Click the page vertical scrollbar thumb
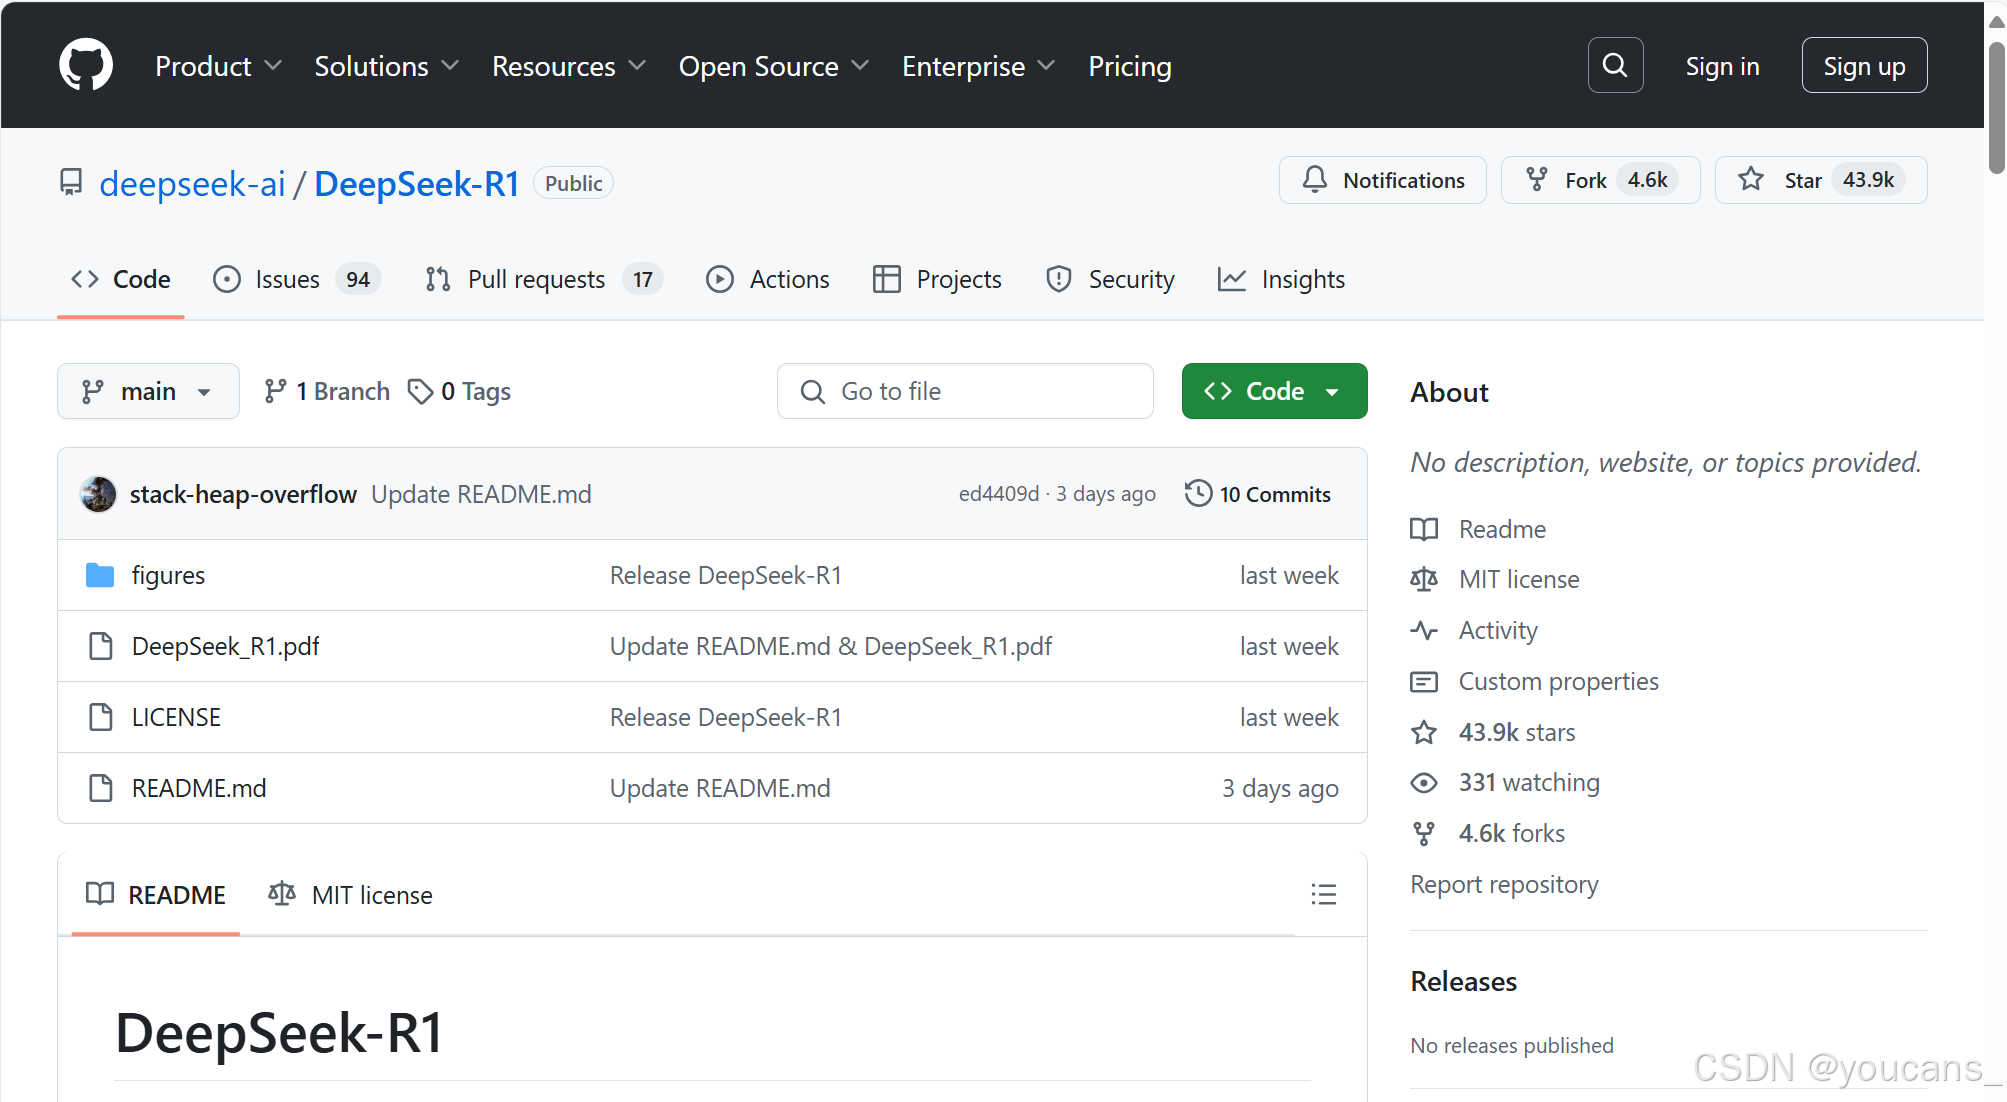Image resolution: width=2007 pixels, height=1102 pixels. 1996,108
